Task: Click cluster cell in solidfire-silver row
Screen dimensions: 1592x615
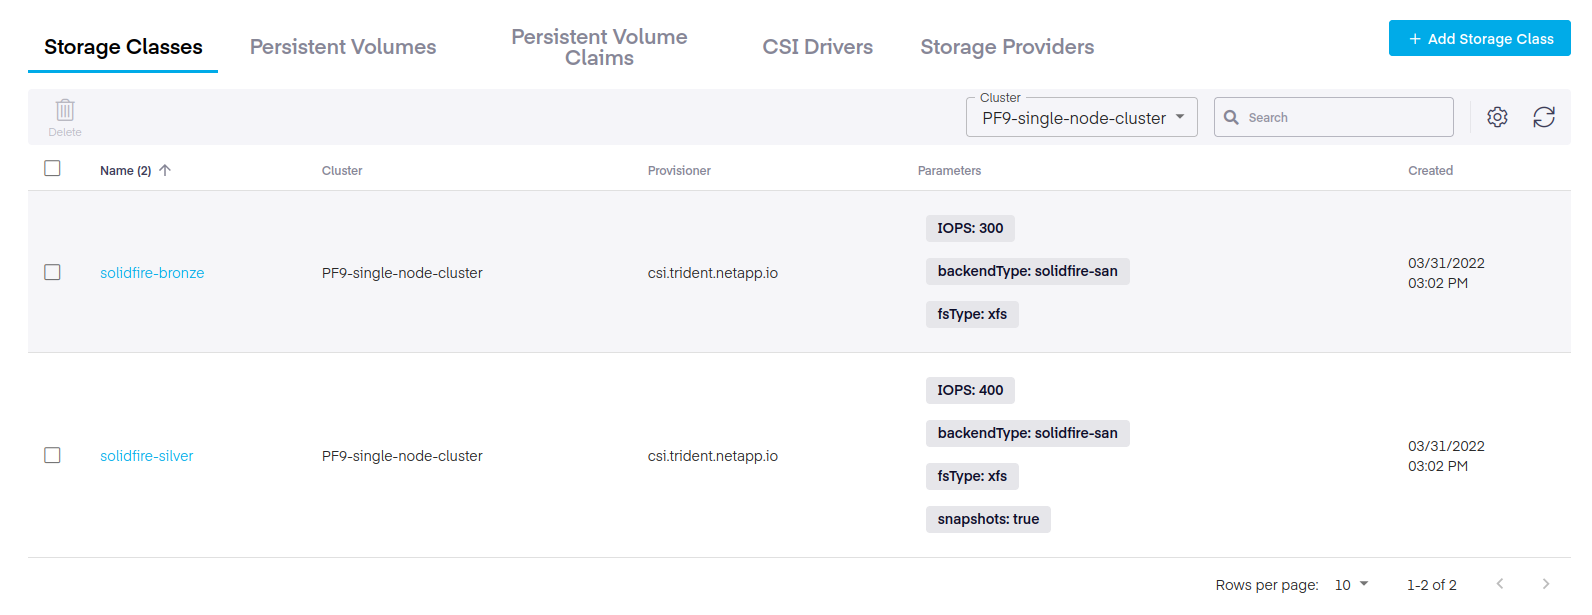Action: pos(402,456)
